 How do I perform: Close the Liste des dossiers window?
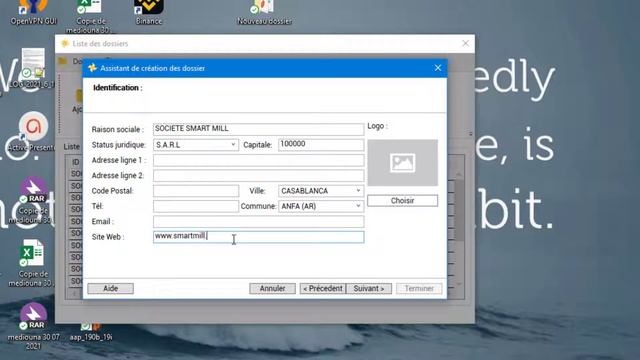click(x=465, y=43)
